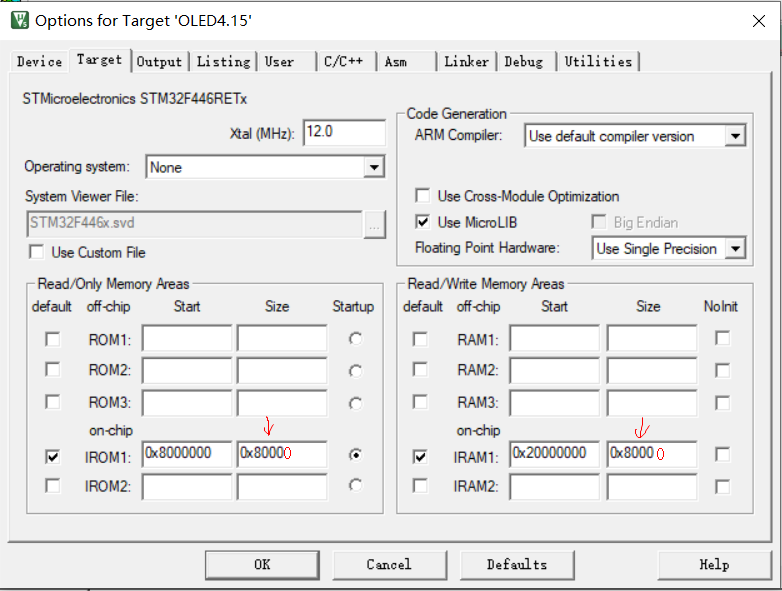Image resolution: width=782 pixels, height=591 pixels.
Task: Check the RAM3 default checkbox
Action: coord(420,401)
